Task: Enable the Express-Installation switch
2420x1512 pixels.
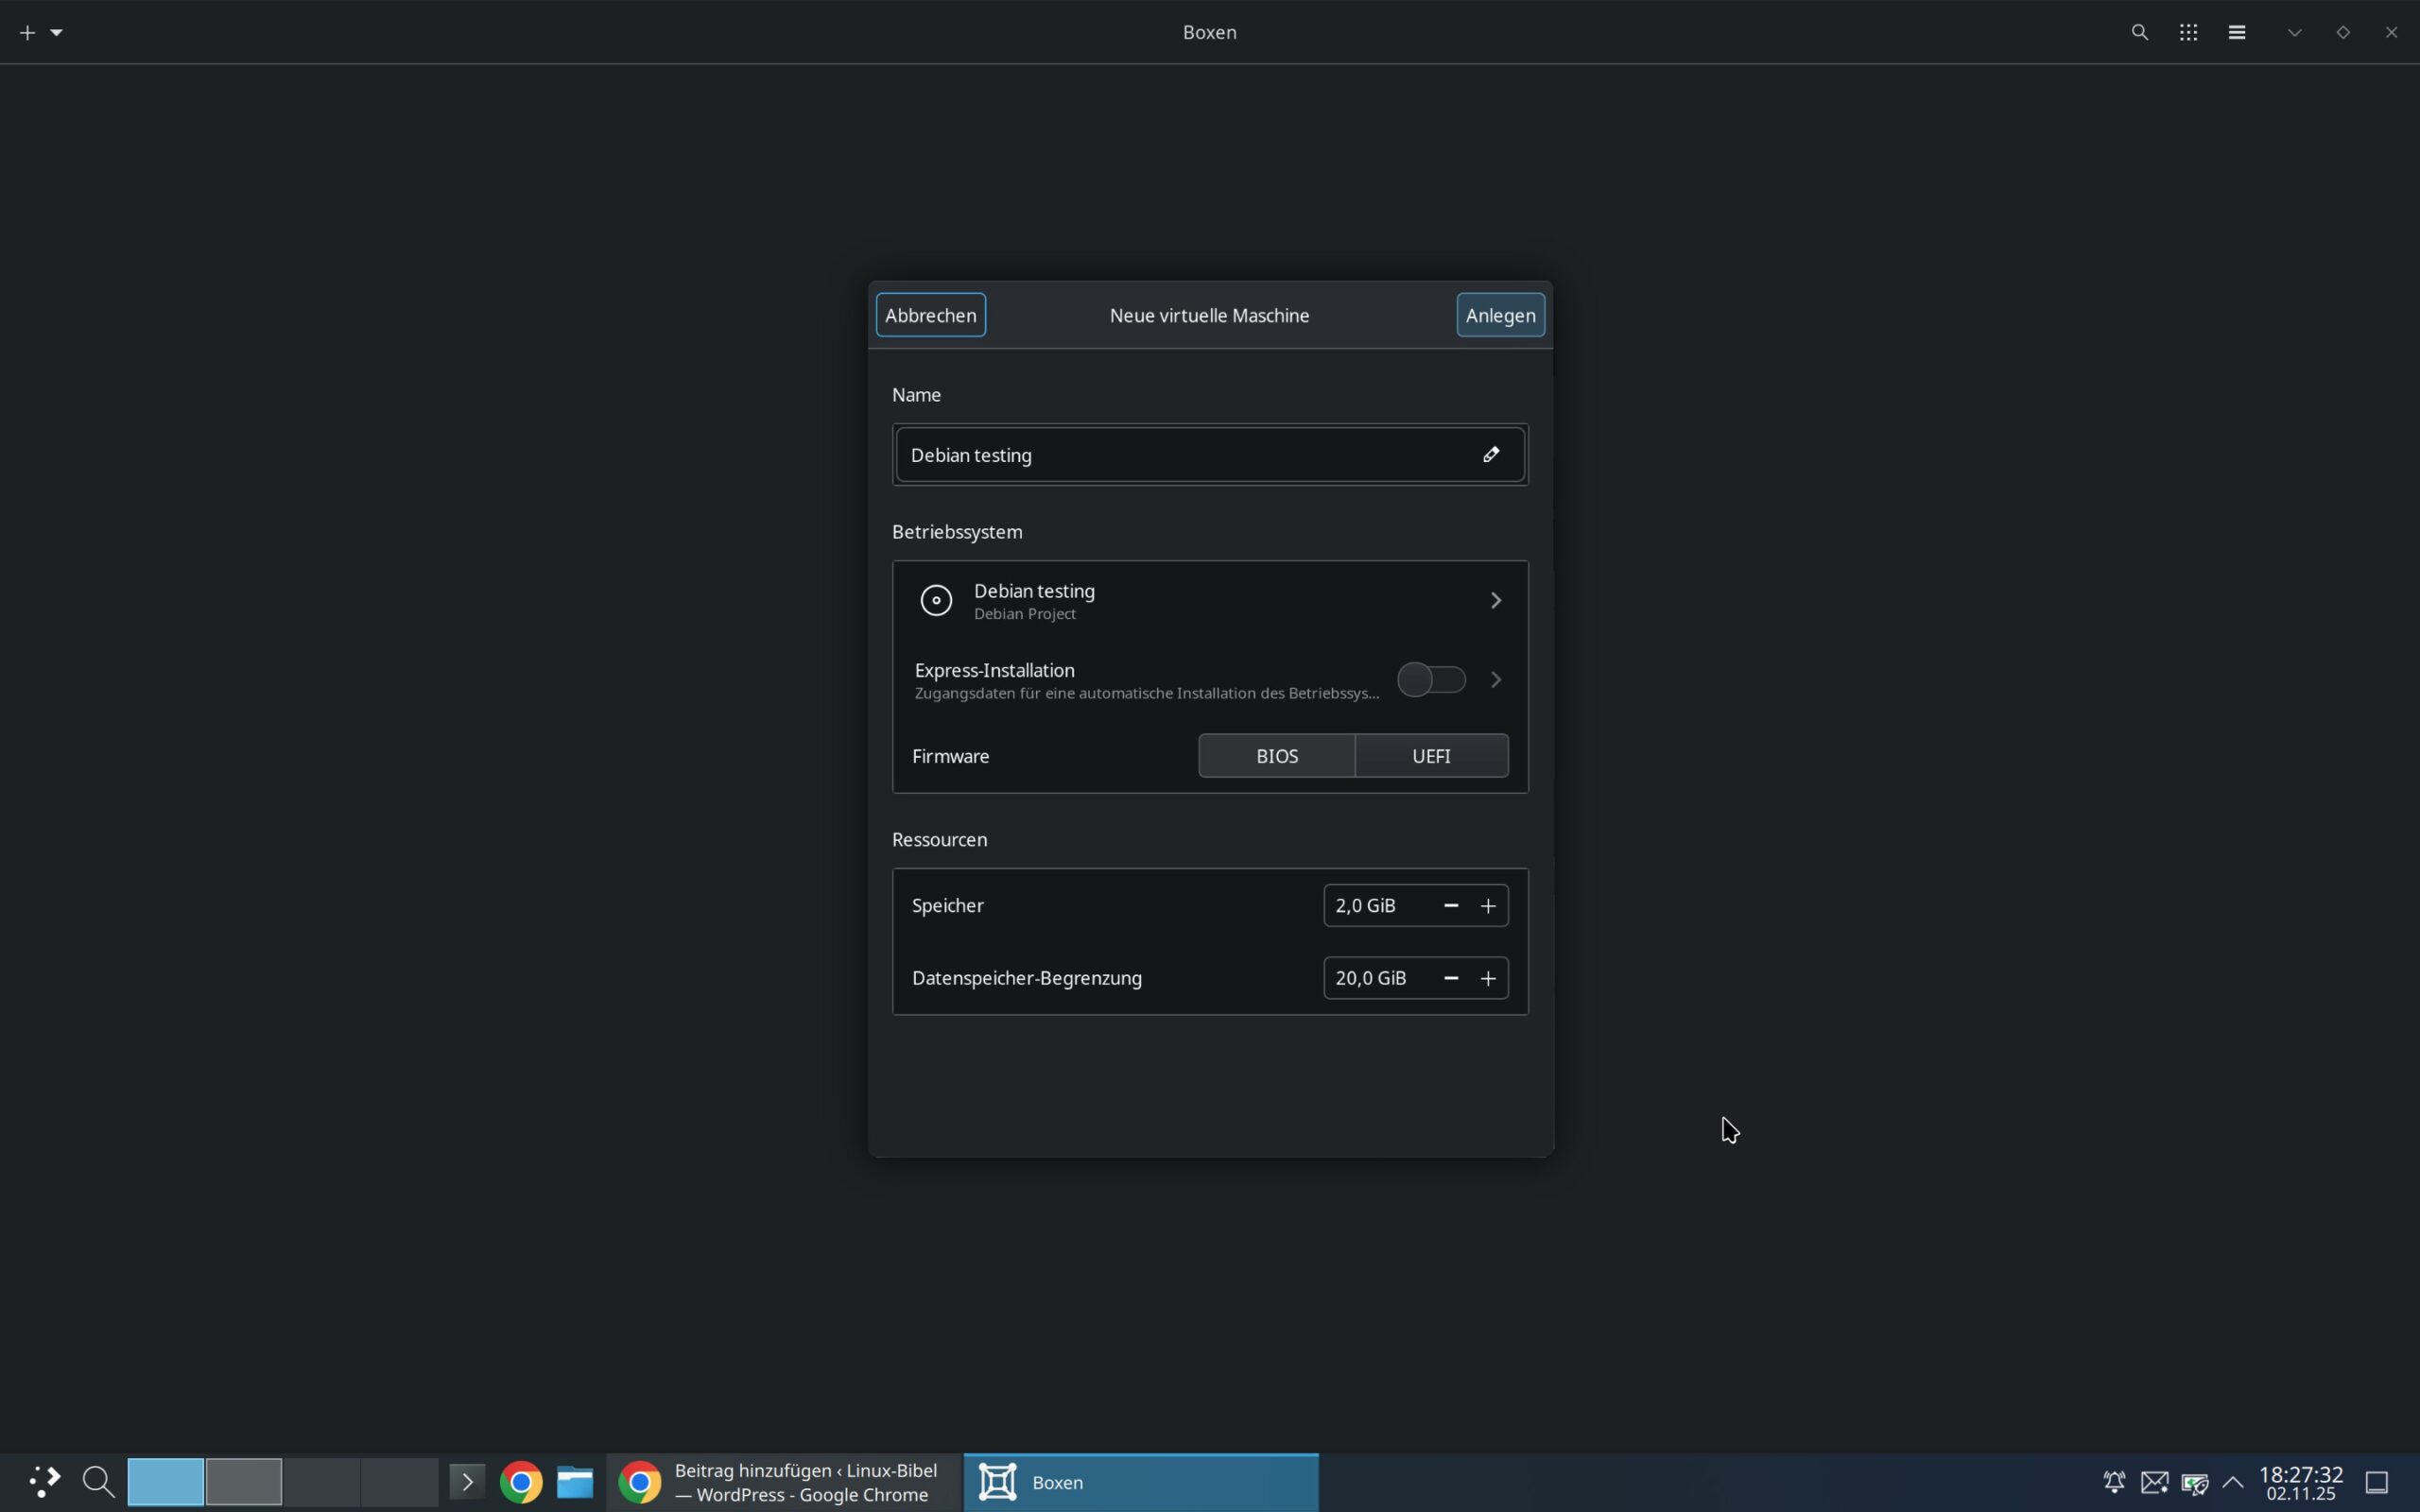Action: pos(1431,680)
